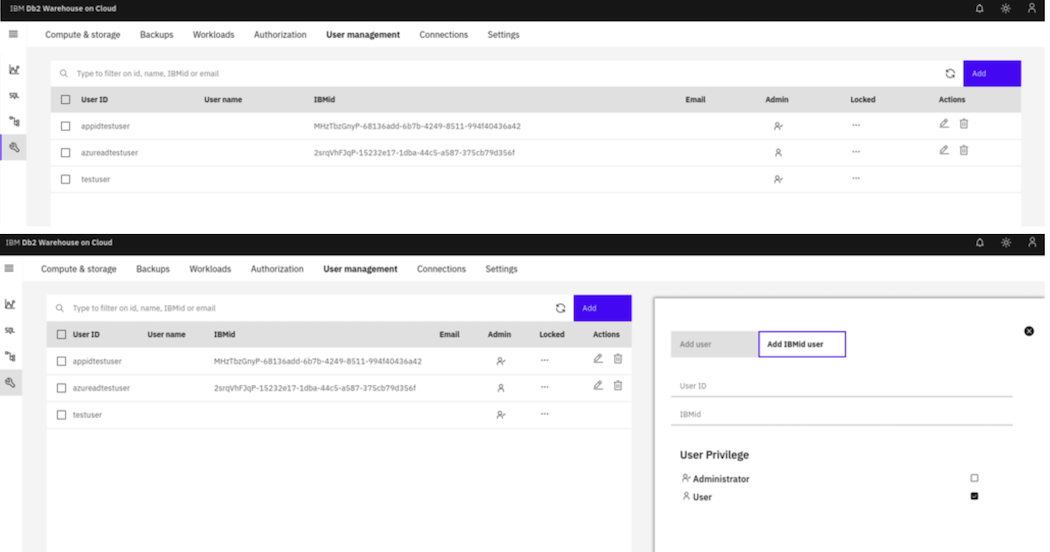
Task: Refresh the user list in upper view
Action: tap(950, 74)
